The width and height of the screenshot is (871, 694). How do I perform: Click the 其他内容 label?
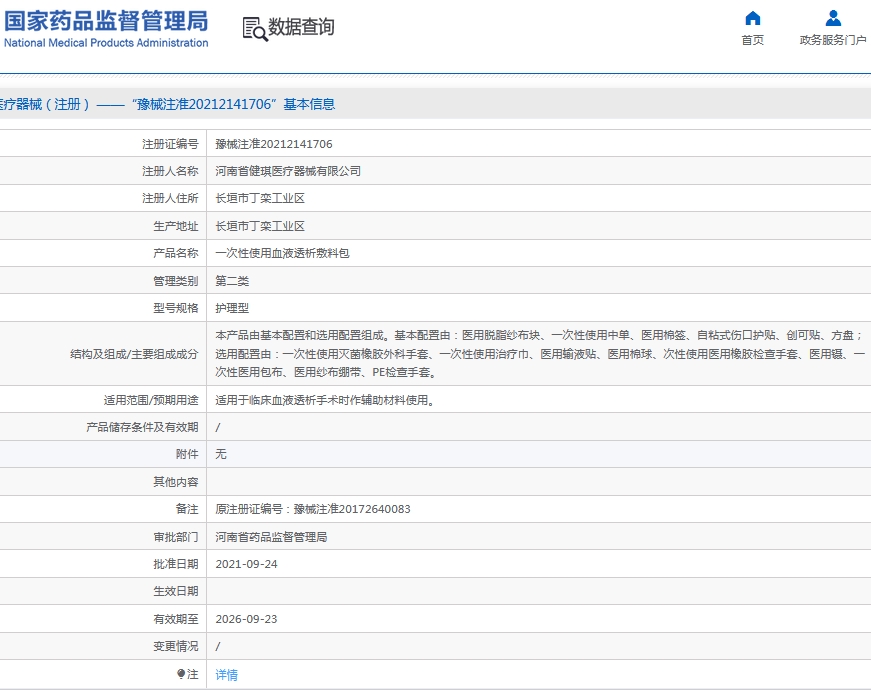(x=176, y=482)
